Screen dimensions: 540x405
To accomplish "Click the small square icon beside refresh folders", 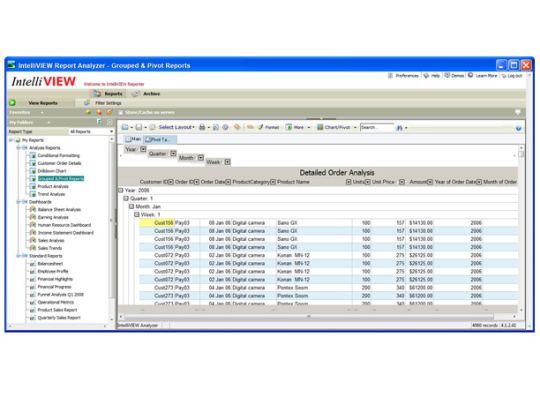I will coord(110,122).
